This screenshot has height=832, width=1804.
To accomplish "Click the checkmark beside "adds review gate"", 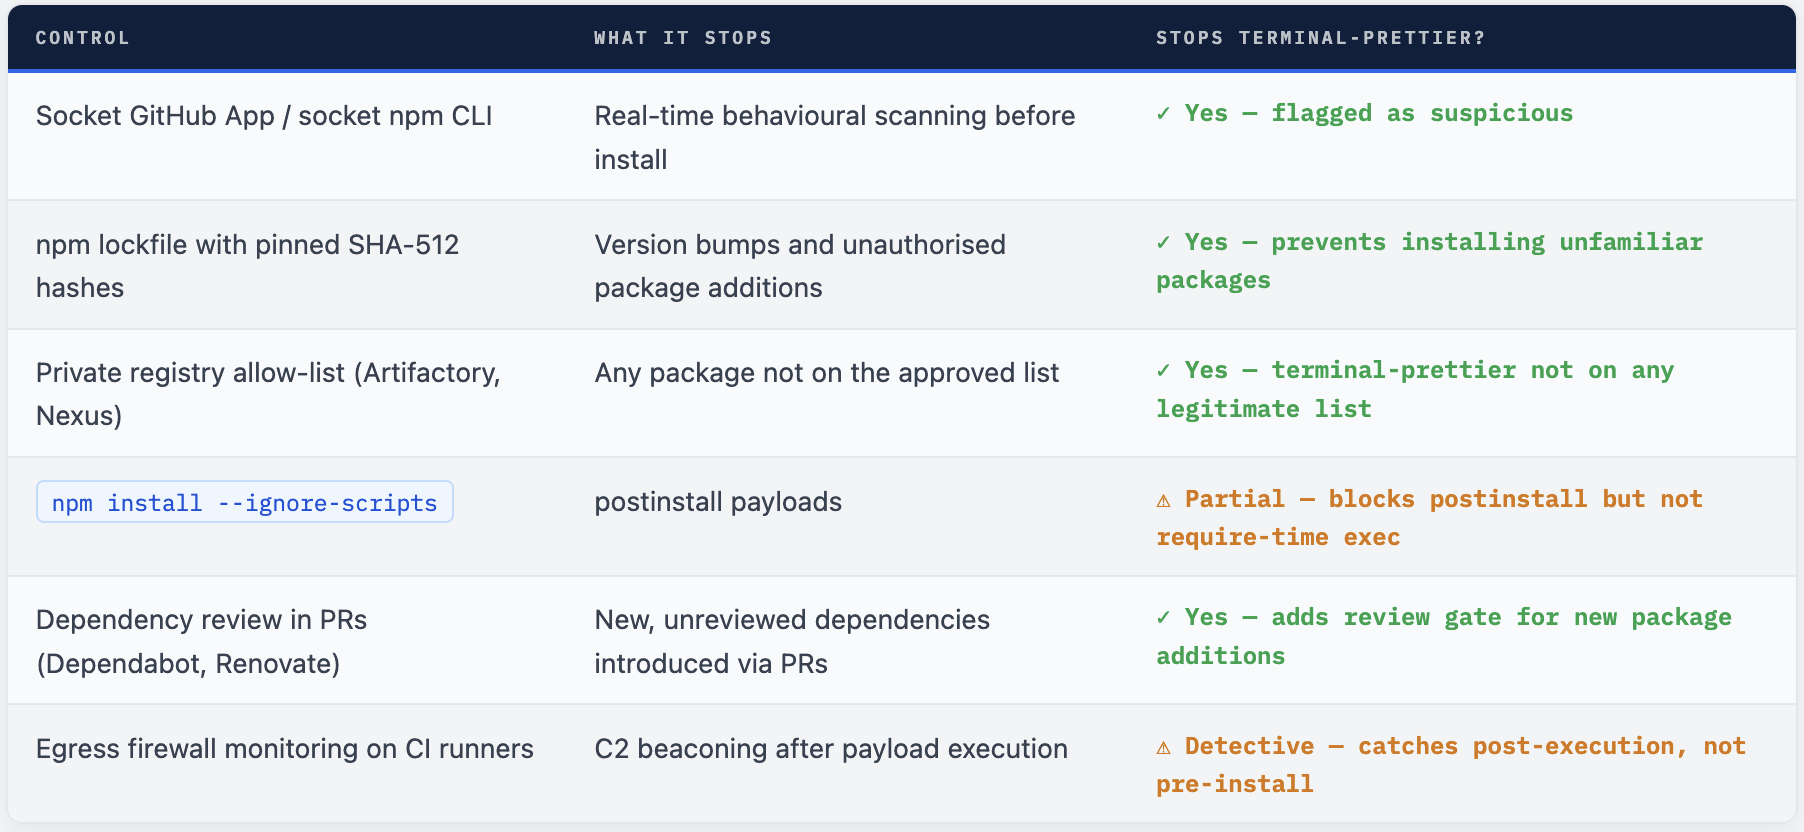I will [1163, 618].
